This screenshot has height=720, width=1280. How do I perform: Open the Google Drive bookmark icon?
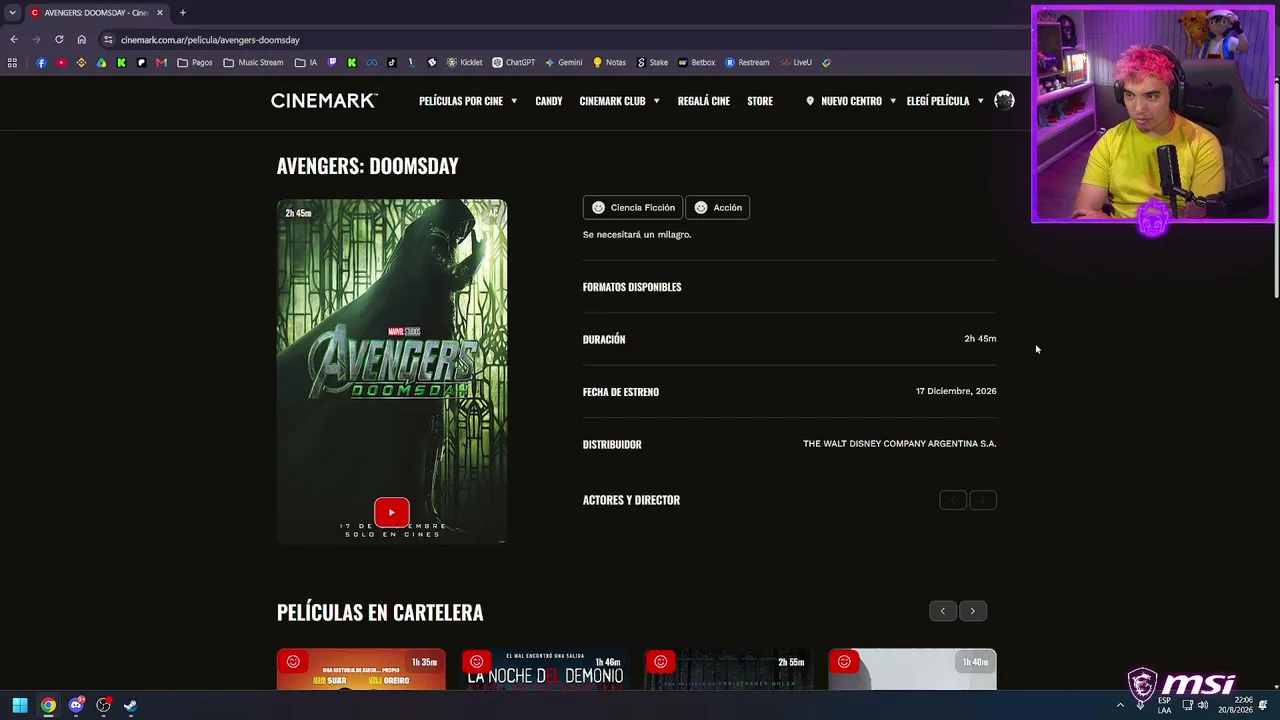click(101, 62)
